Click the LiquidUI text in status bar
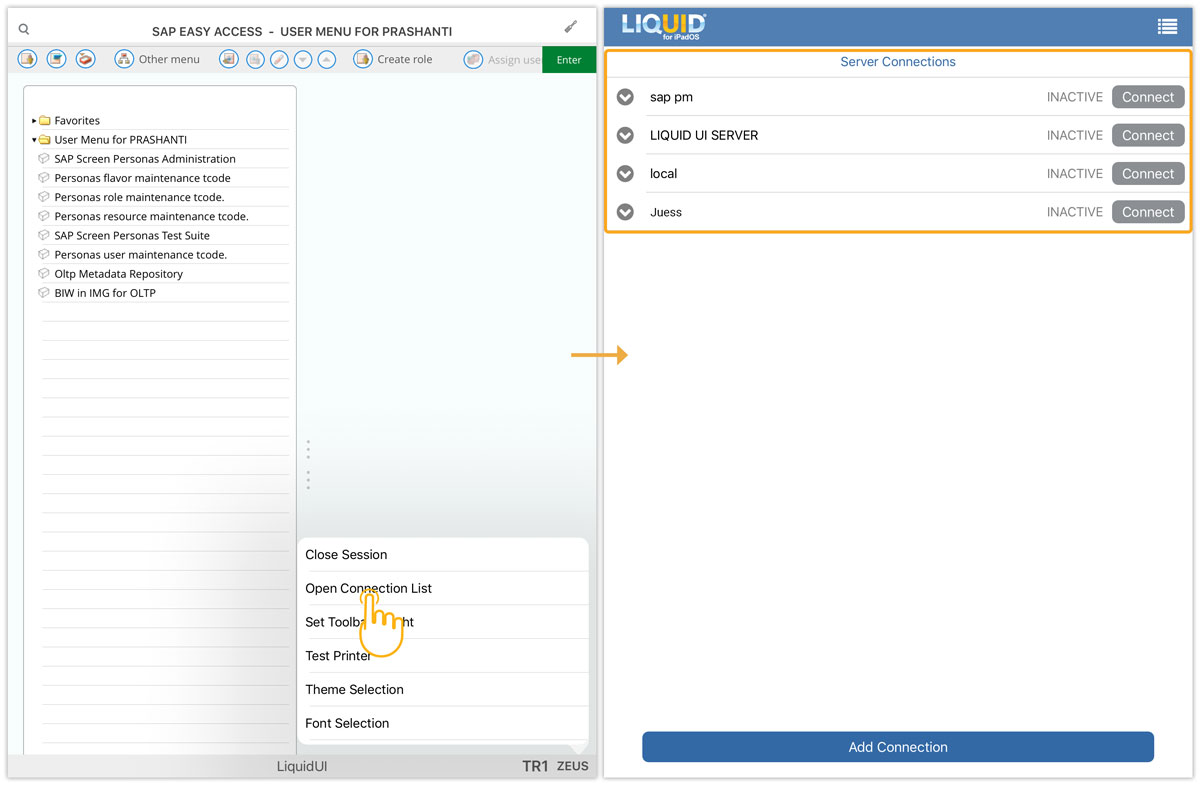Viewport: 1200px width, 785px height. 302,766
